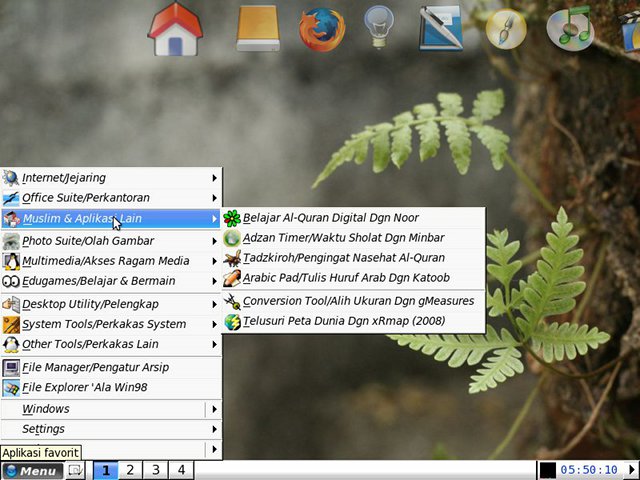Open Conversion Tool/Alih Ukuran Dgn gMeasures

click(353, 301)
